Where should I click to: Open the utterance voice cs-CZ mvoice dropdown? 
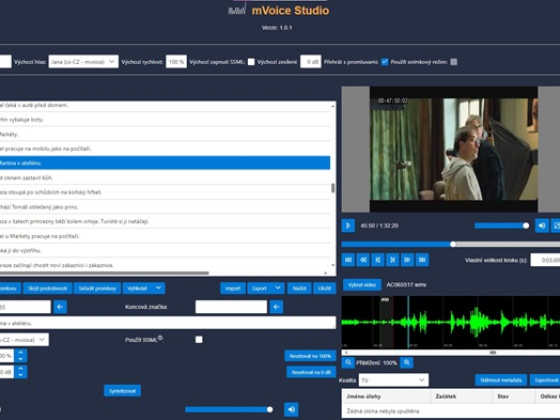tap(24, 340)
